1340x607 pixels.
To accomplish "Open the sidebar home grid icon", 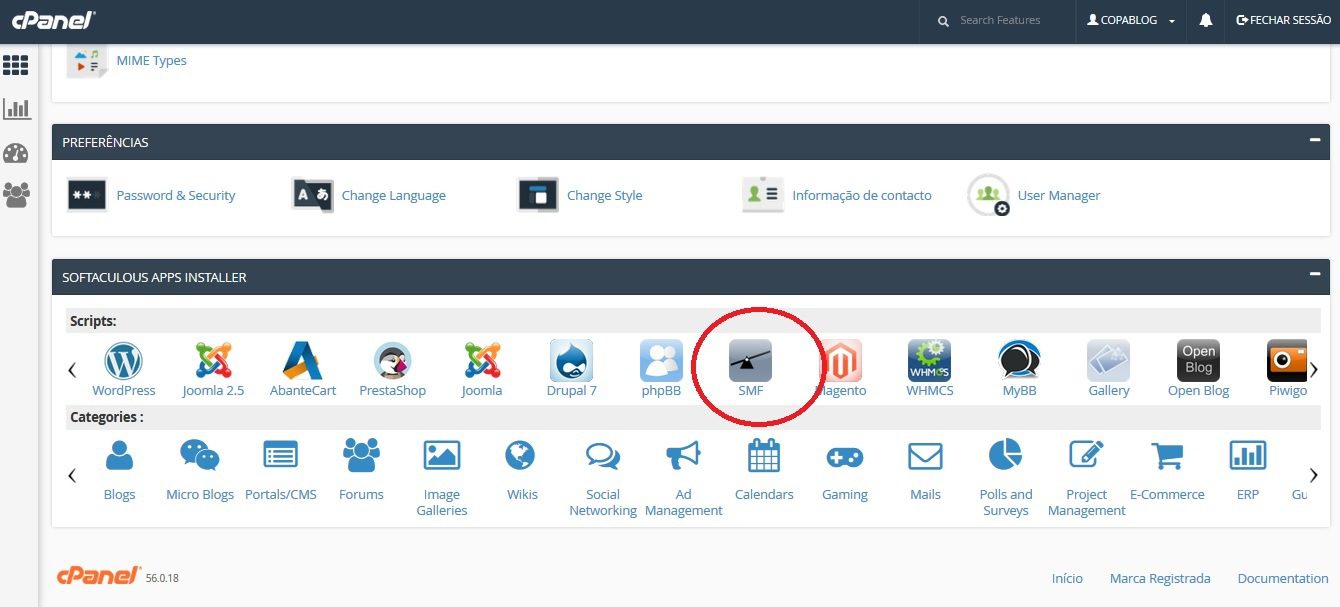I will coord(16,65).
